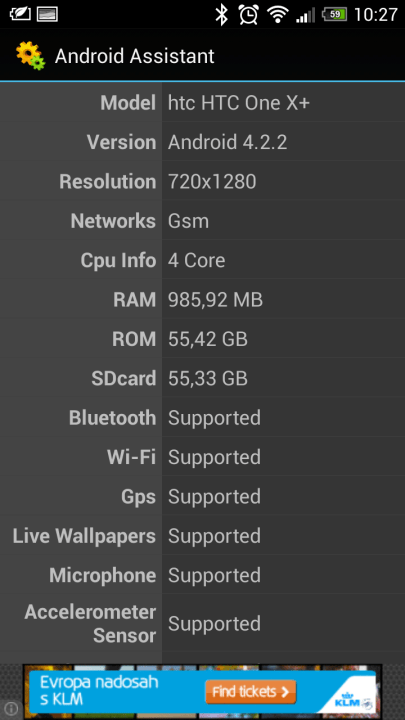Image resolution: width=405 pixels, height=720 pixels.
Task: Tap the screenshot notification icon
Action: click(47, 14)
